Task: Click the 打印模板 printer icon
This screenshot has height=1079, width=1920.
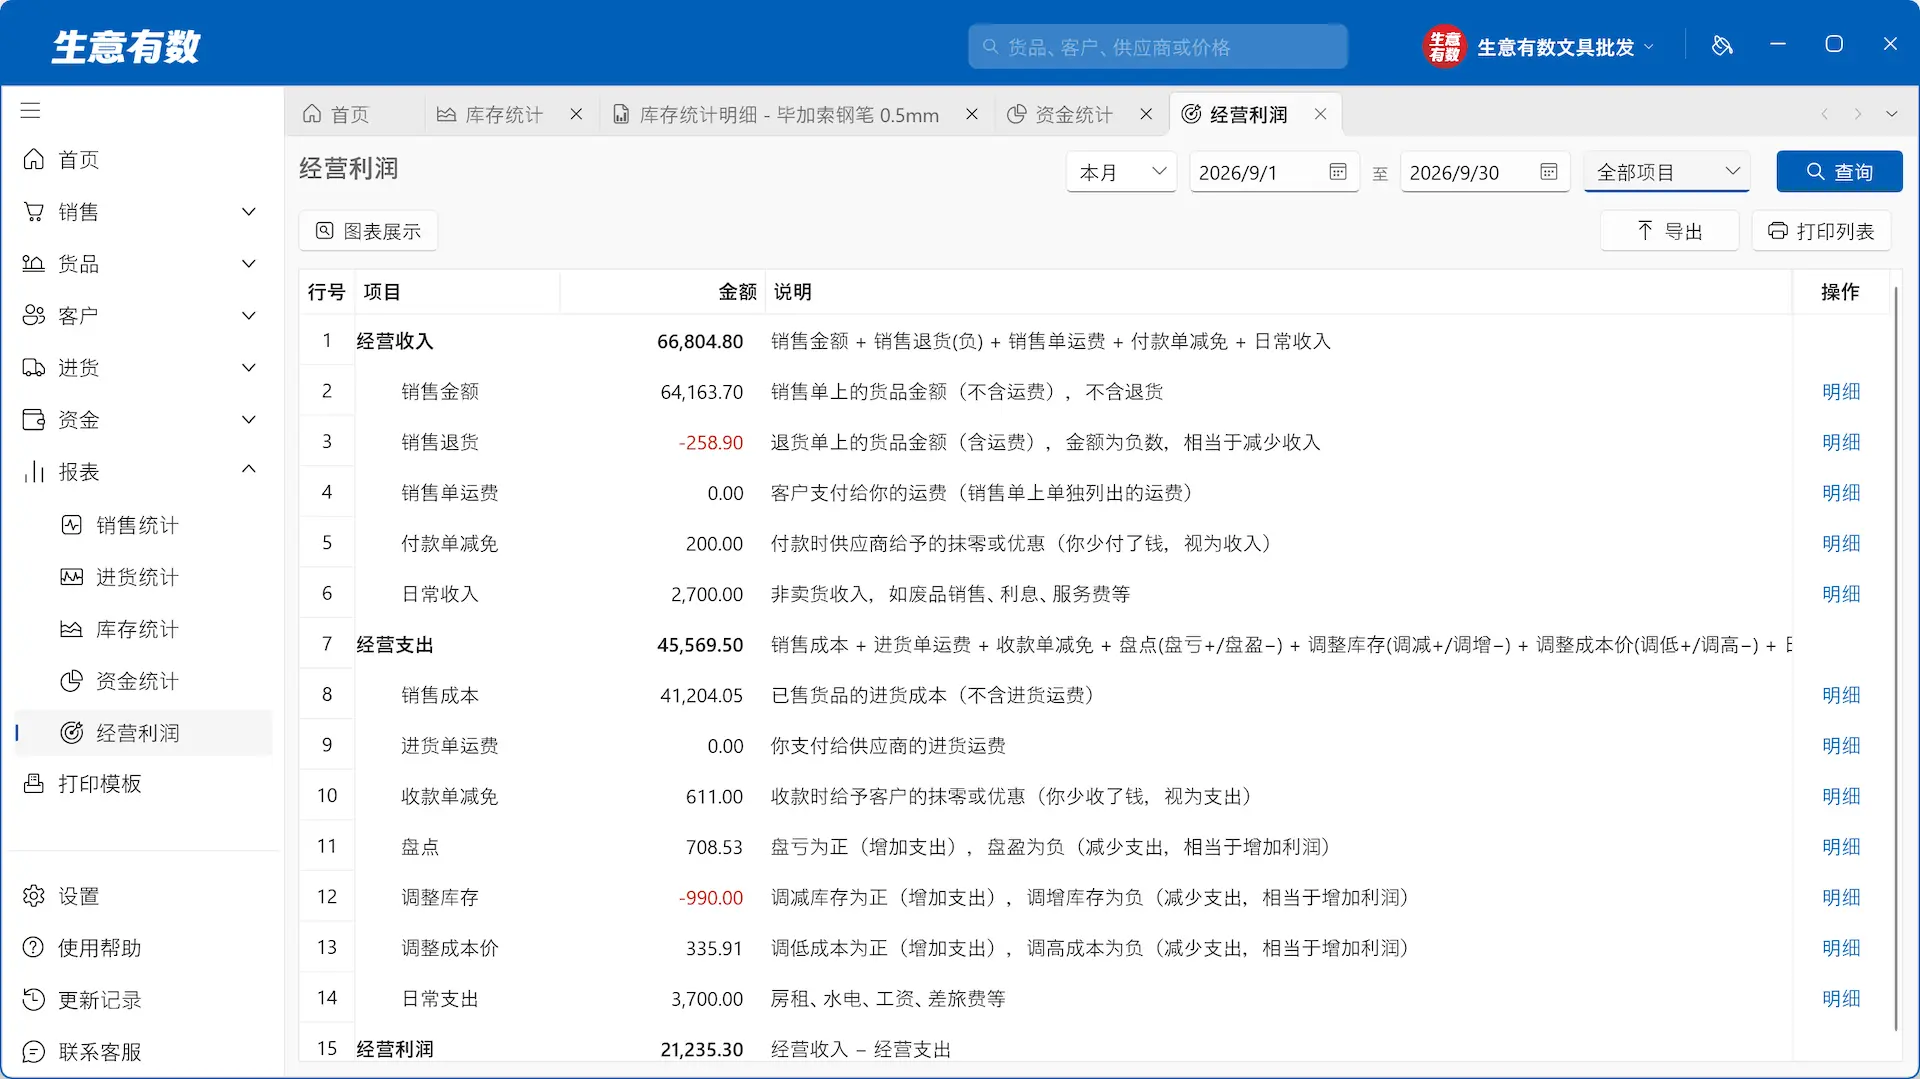Action: (x=34, y=783)
